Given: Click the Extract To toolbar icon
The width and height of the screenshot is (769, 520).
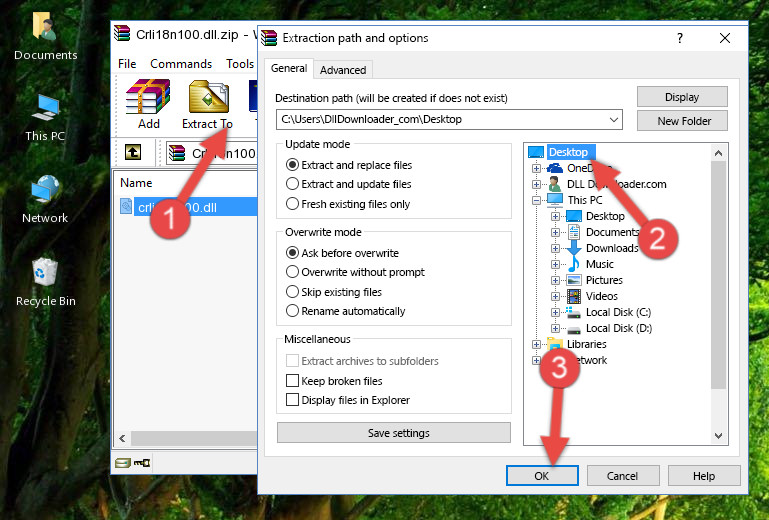Looking at the screenshot, I should tap(209, 97).
